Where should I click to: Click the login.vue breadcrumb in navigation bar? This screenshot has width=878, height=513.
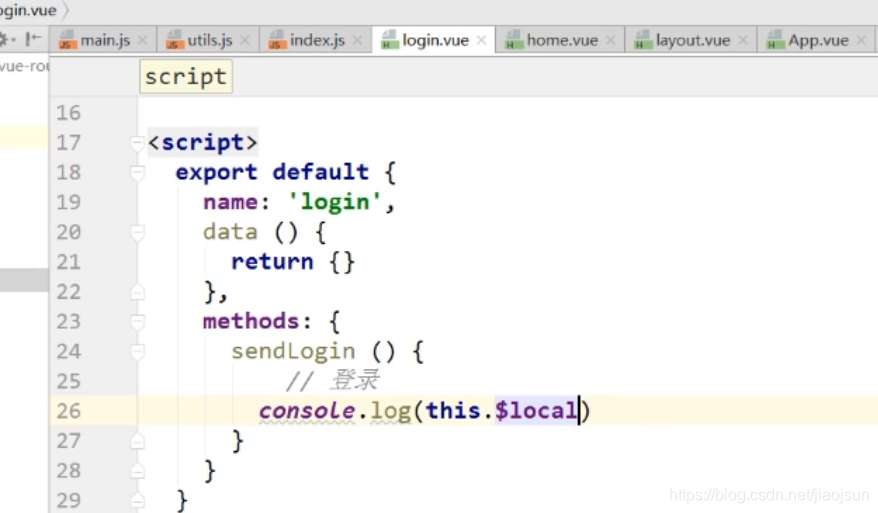tap(28, 10)
